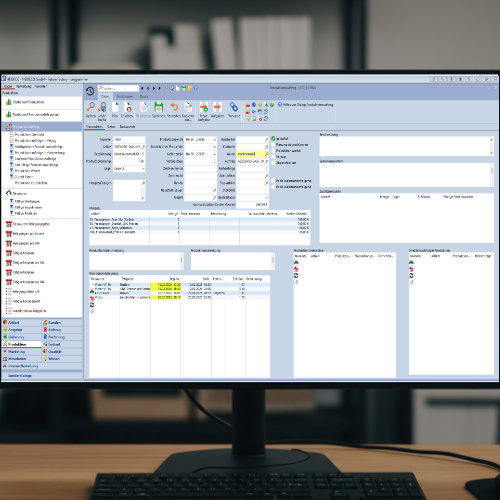This screenshot has height=500, width=500.
Task: Click the delete document icon with red mark
Action: (x=127, y=107)
